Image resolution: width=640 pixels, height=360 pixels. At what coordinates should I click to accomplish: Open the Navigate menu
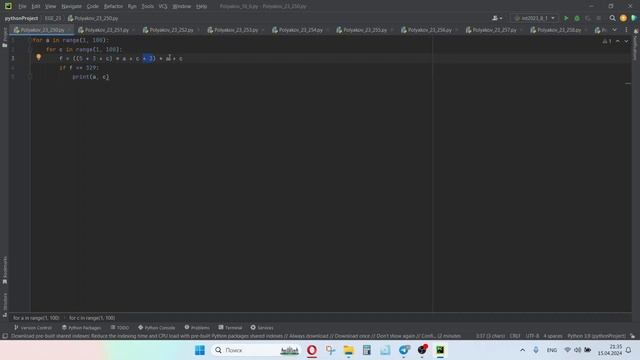click(71, 6)
